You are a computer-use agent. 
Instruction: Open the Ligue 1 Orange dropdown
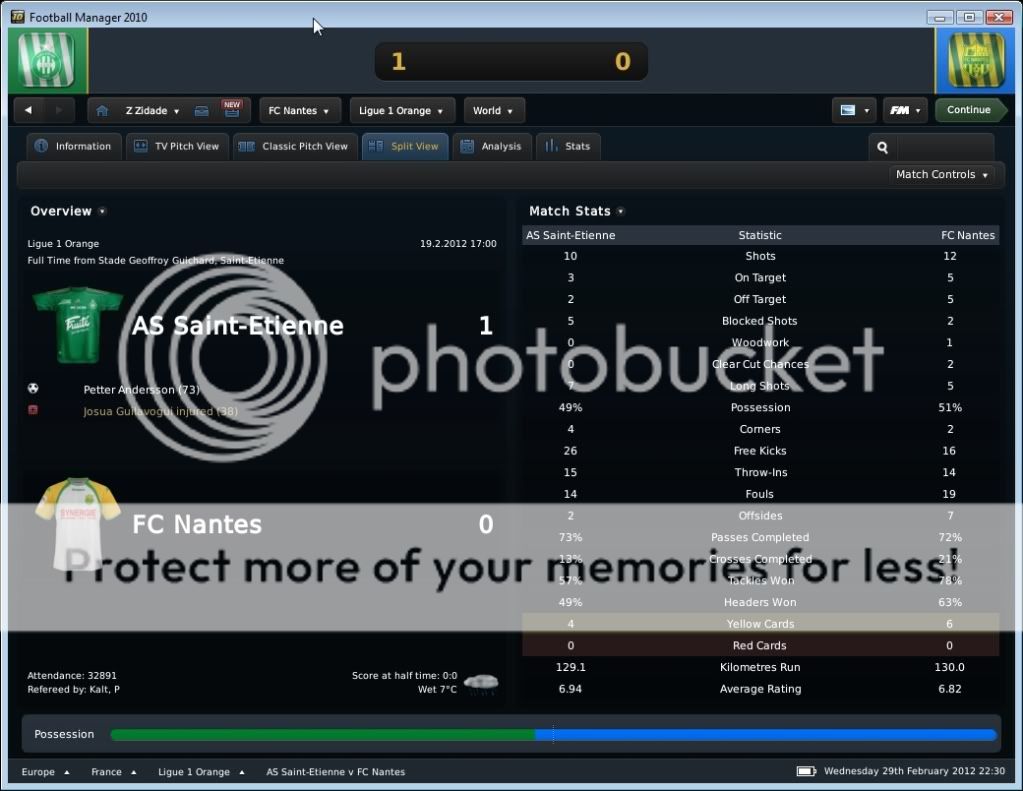[x=401, y=110]
